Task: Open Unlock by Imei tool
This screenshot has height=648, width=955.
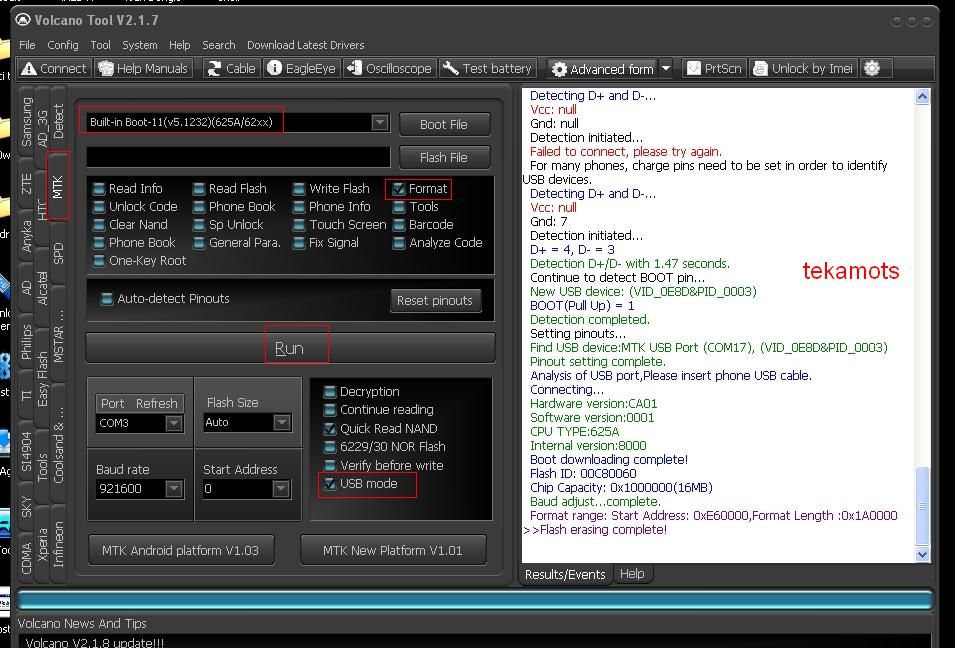Action: click(x=803, y=68)
